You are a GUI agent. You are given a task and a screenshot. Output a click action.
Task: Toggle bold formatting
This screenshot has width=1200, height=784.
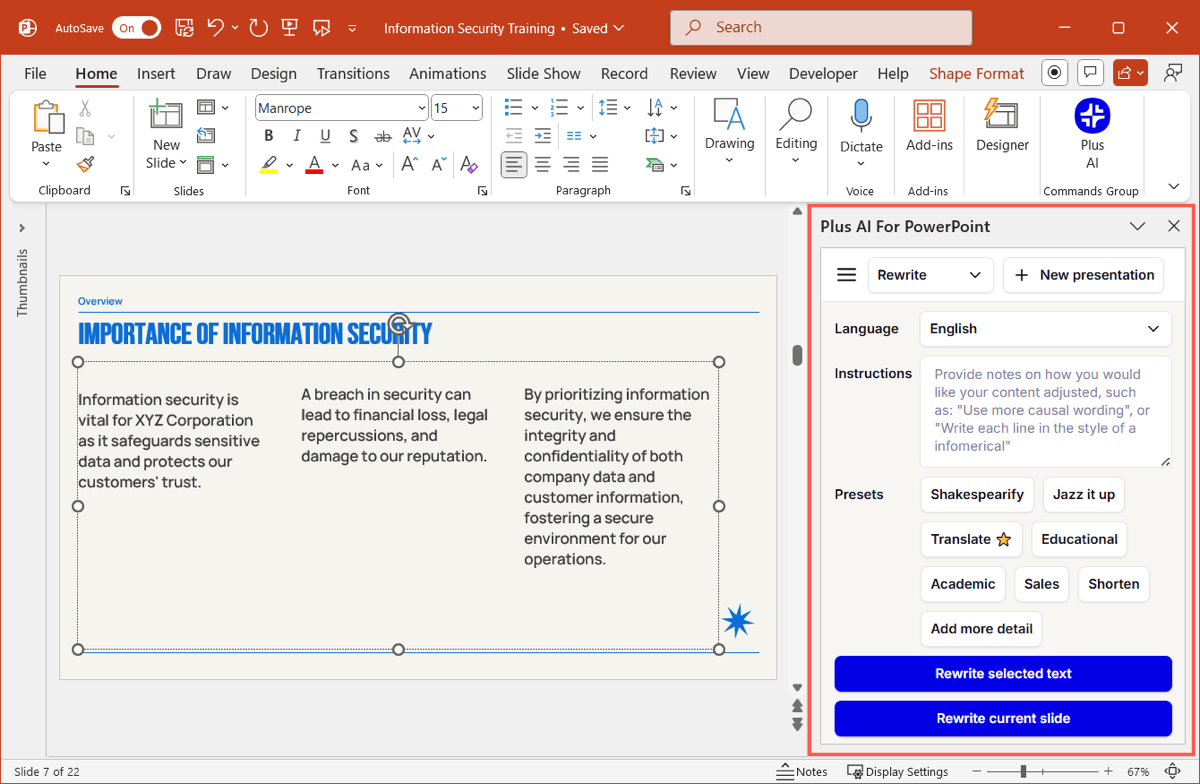pyautogui.click(x=268, y=136)
